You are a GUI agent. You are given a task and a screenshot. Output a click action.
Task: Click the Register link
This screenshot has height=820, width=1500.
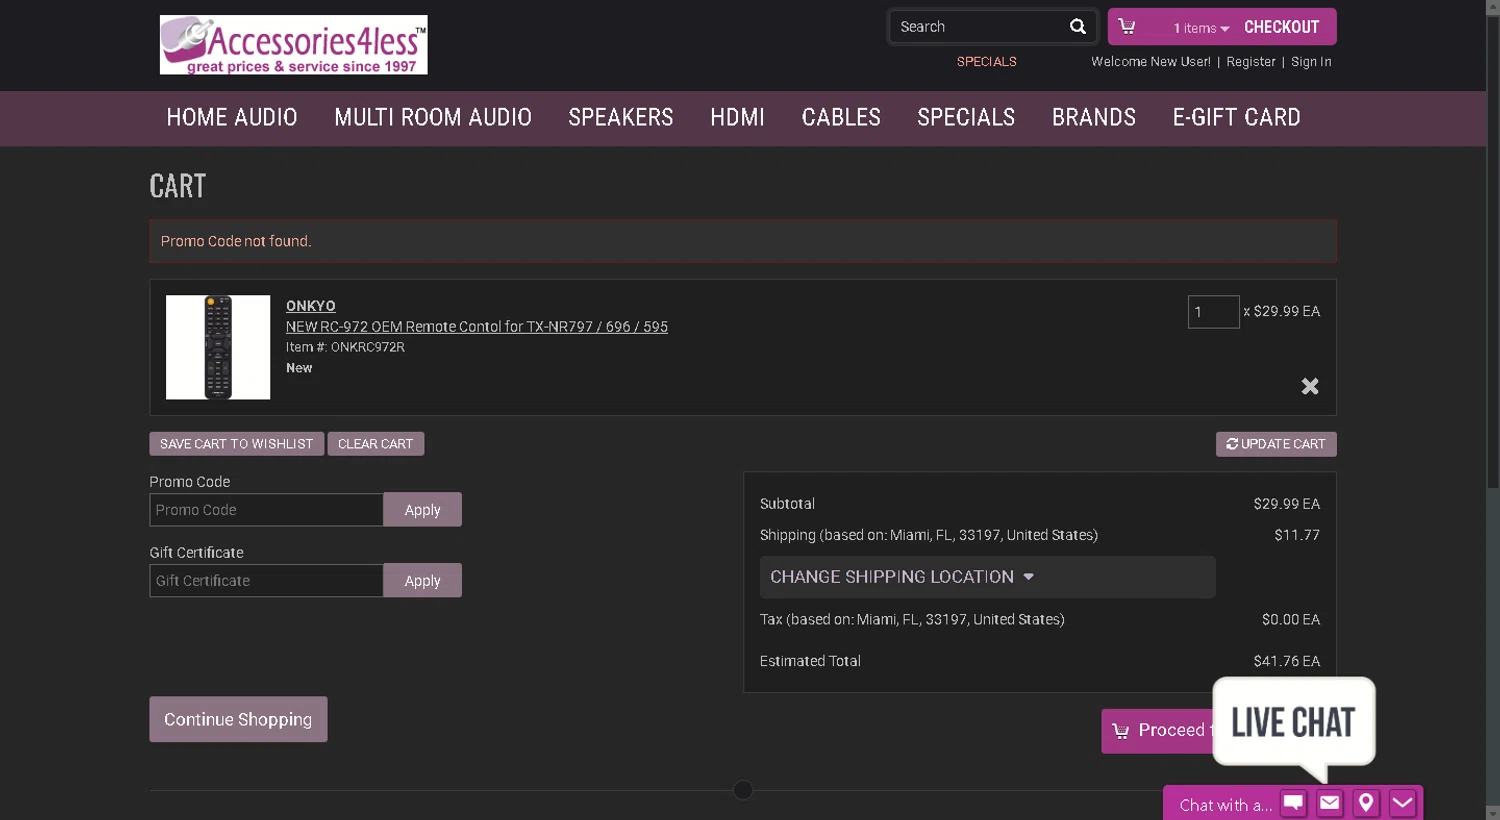(x=1251, y=62)
